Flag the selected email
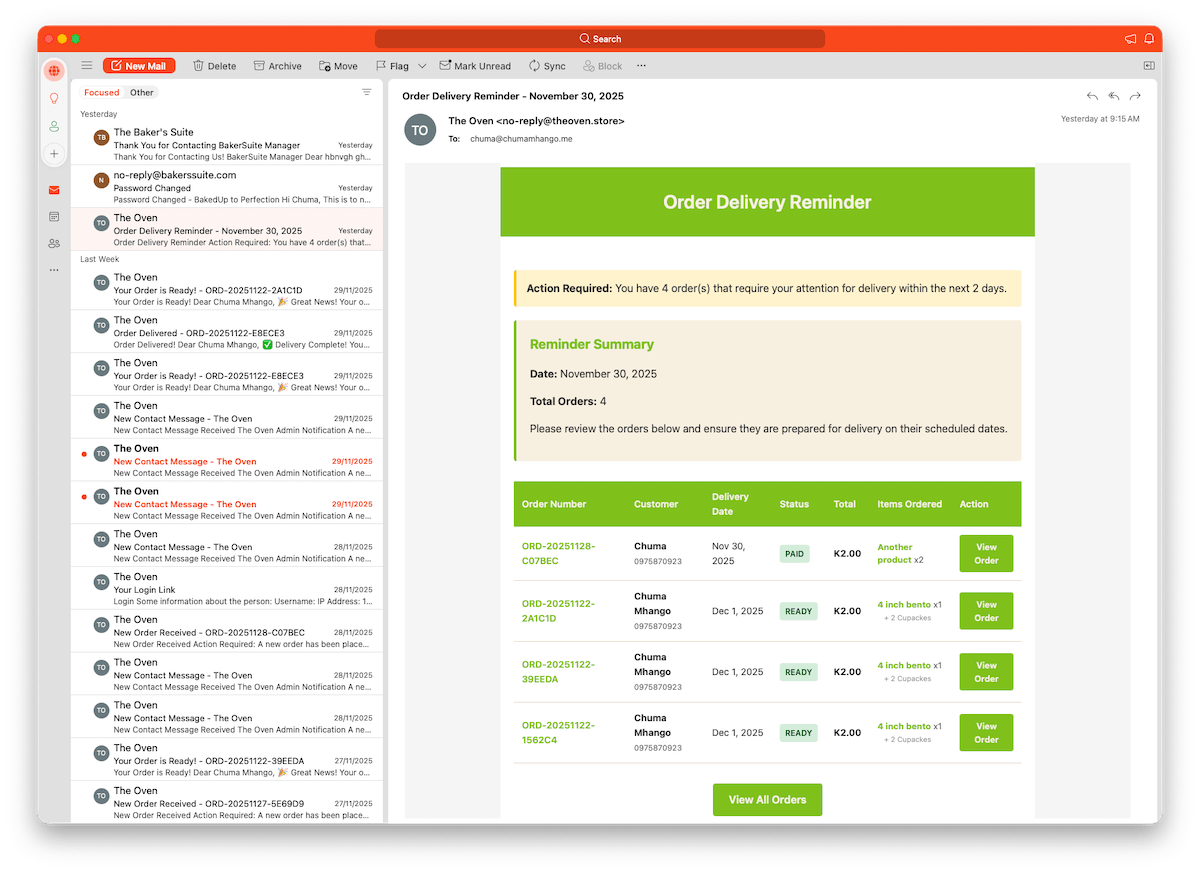Image resolution: width=1200 pixels, height=873 pixels. (x=392, y=66)
